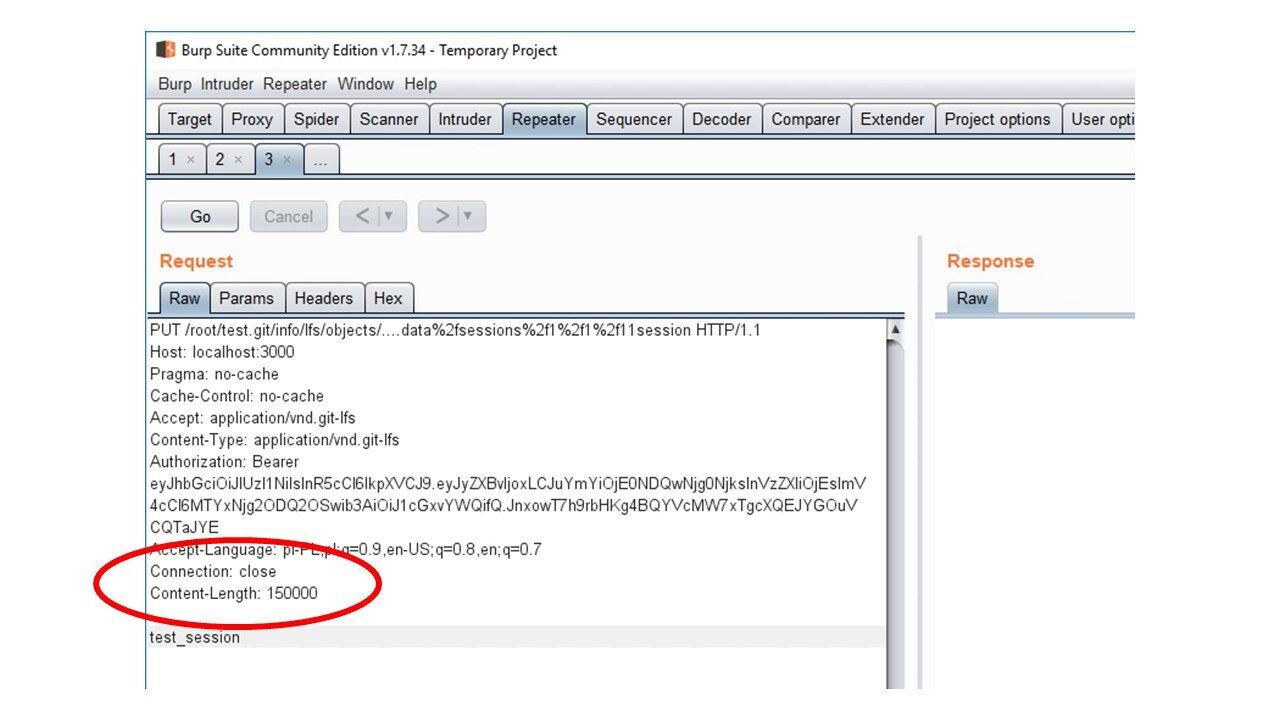
Task: Open the Window menu
Action: click(x=365, y=84)
